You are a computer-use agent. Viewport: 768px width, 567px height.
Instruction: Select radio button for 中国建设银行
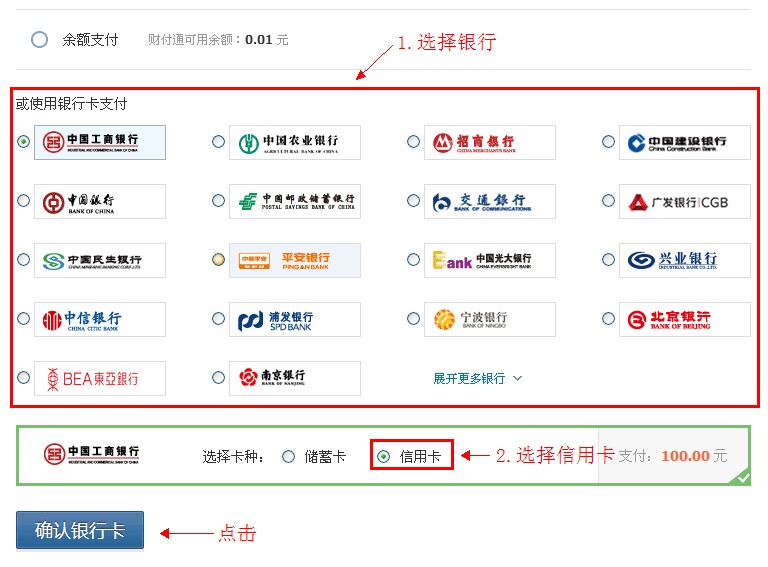[608, 142]
